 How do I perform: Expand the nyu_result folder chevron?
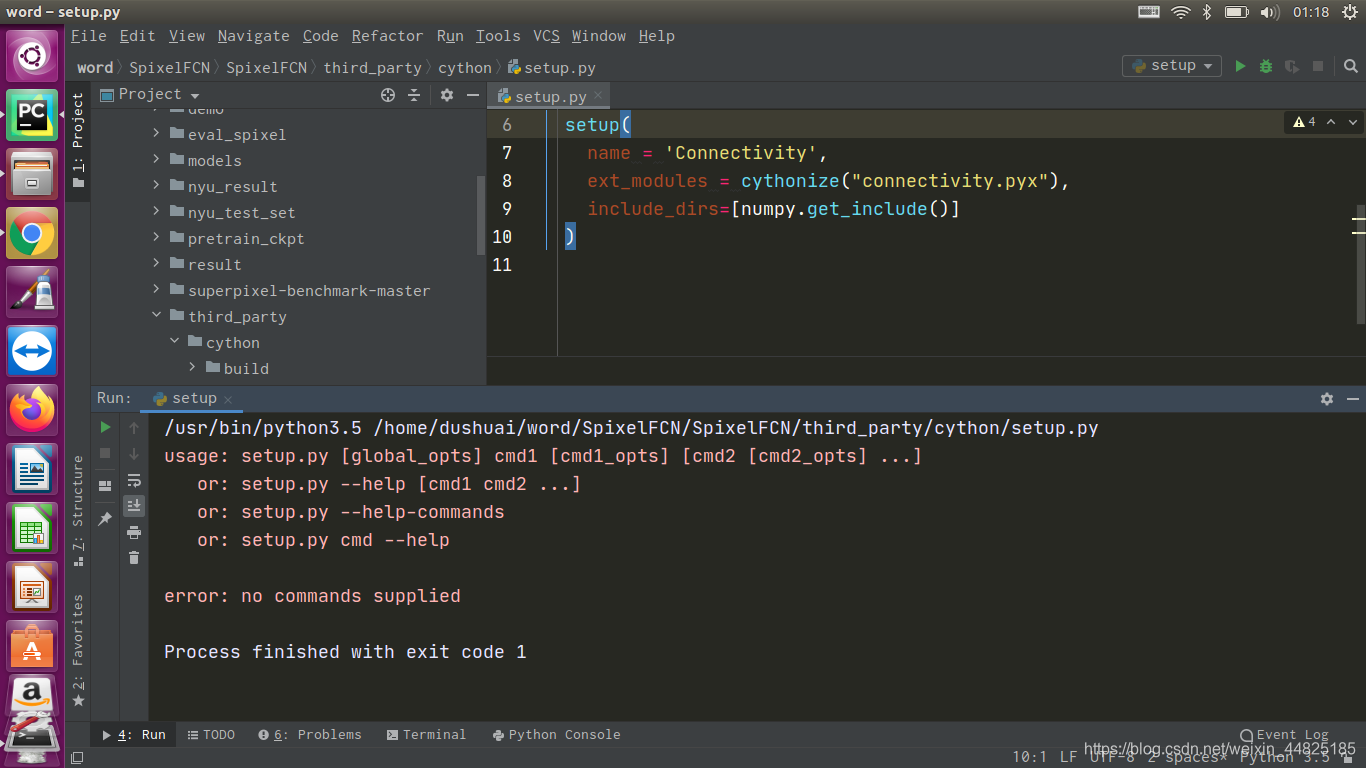[x=156, y=185]
